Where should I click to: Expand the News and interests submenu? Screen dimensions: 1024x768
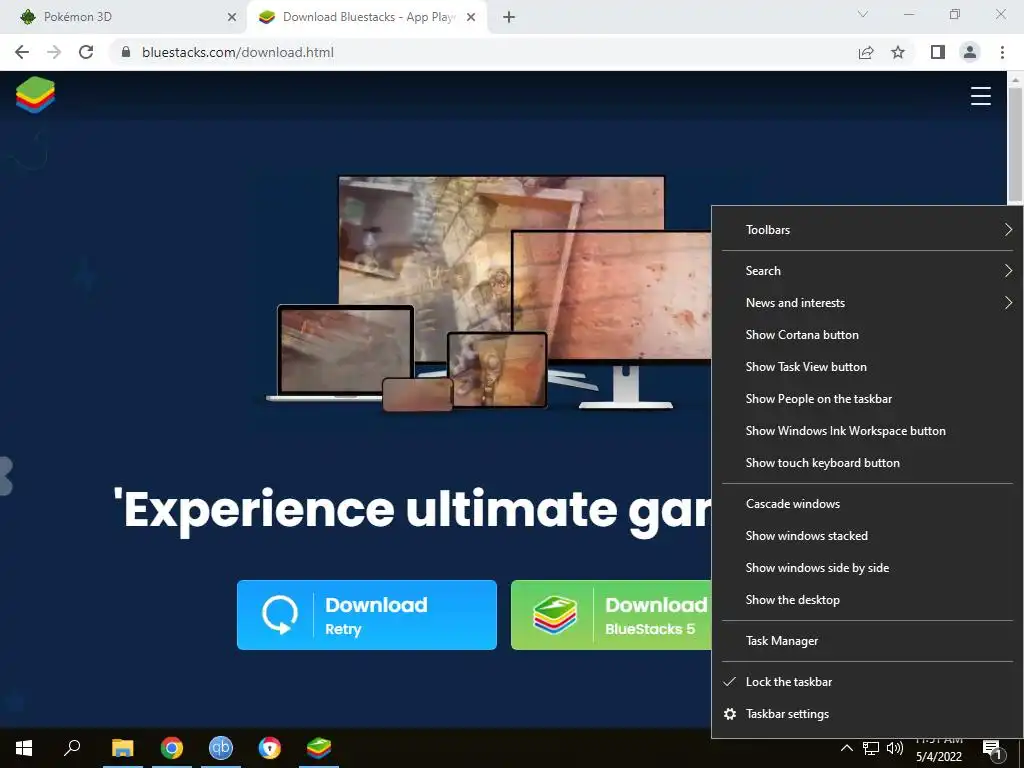[x=867, y=303]
